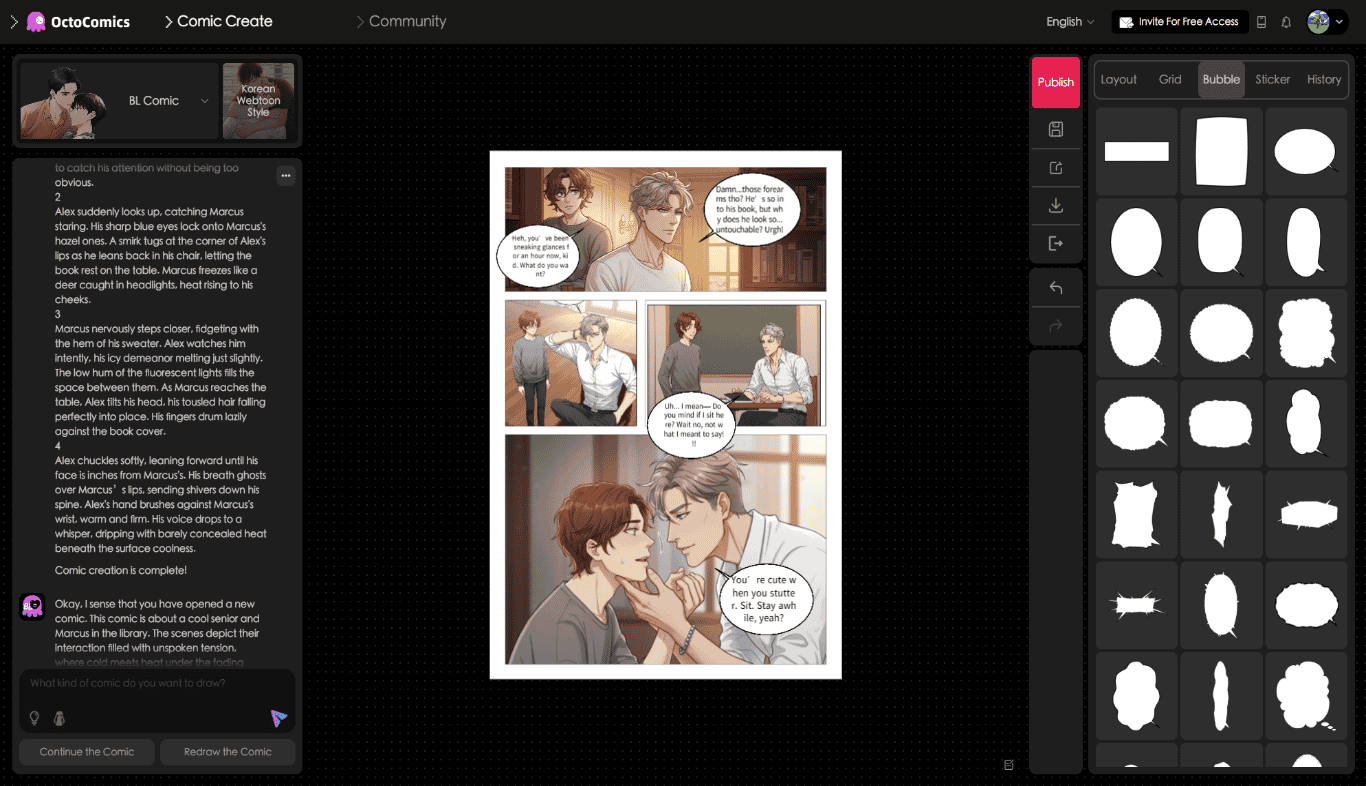Screen dimensions: 1366x786
Task: Select the middle-right classroom desk panel
Action: 735,363
